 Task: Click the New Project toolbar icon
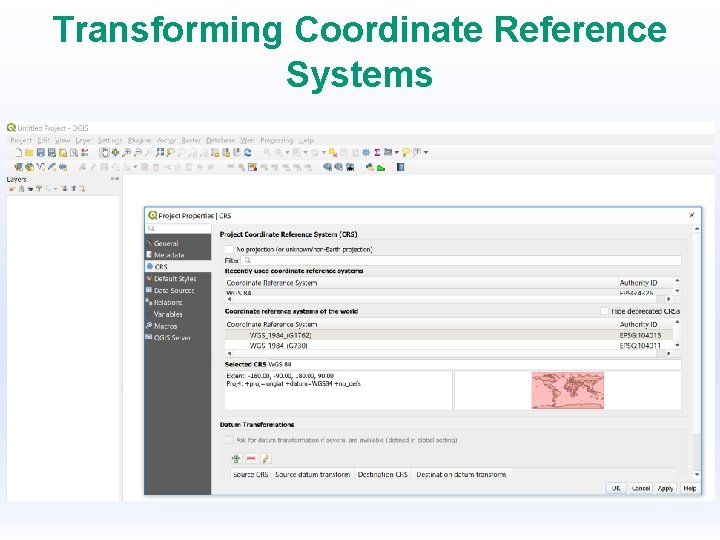tap(19, 153)
